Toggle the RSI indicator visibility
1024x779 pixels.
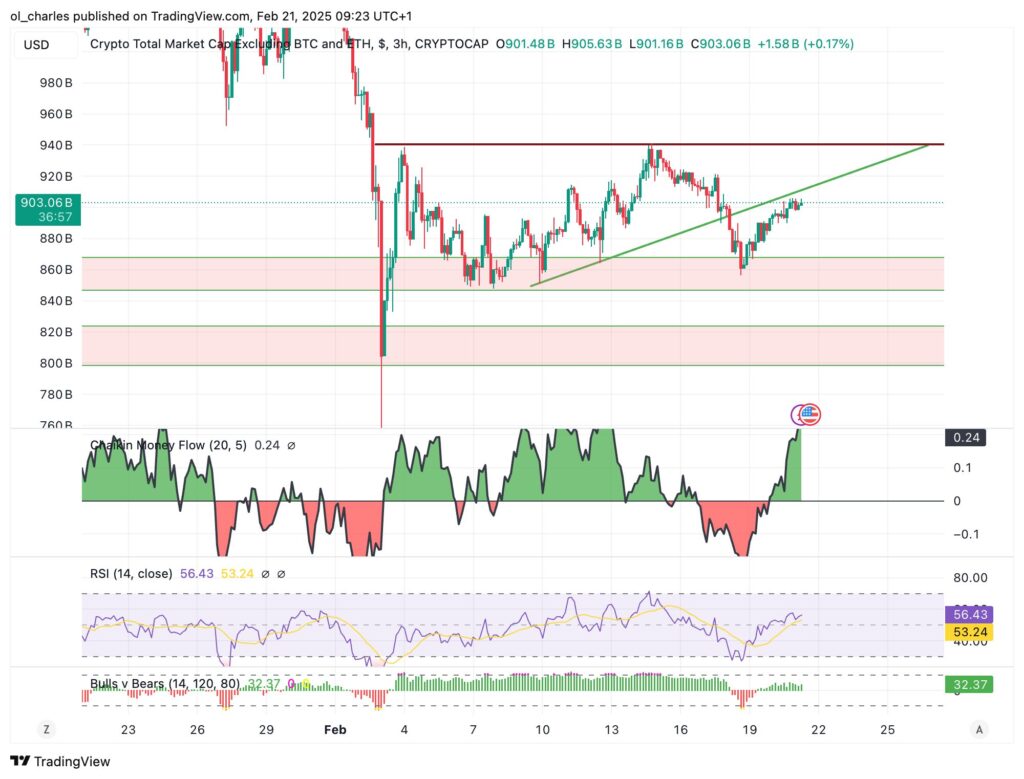[x=266, y=573]
